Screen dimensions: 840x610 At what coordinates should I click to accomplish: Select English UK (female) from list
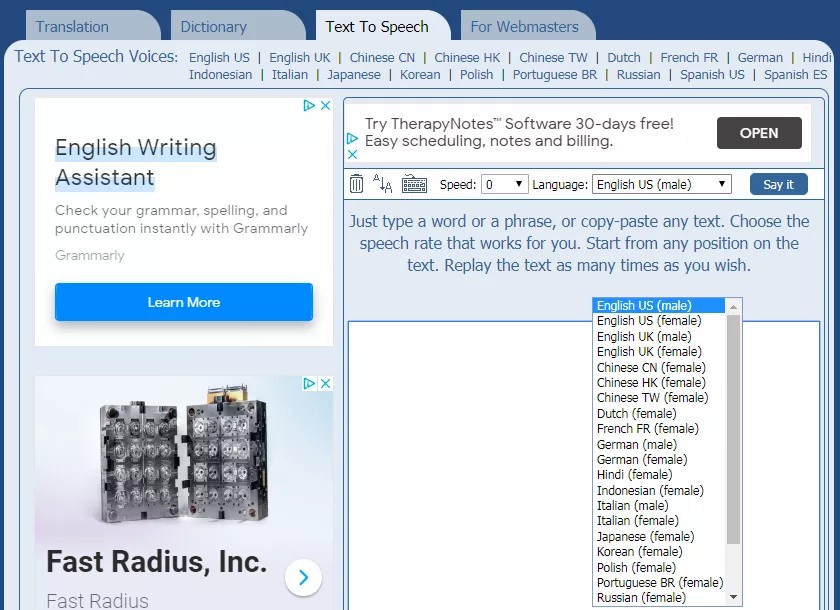point(649,352)
